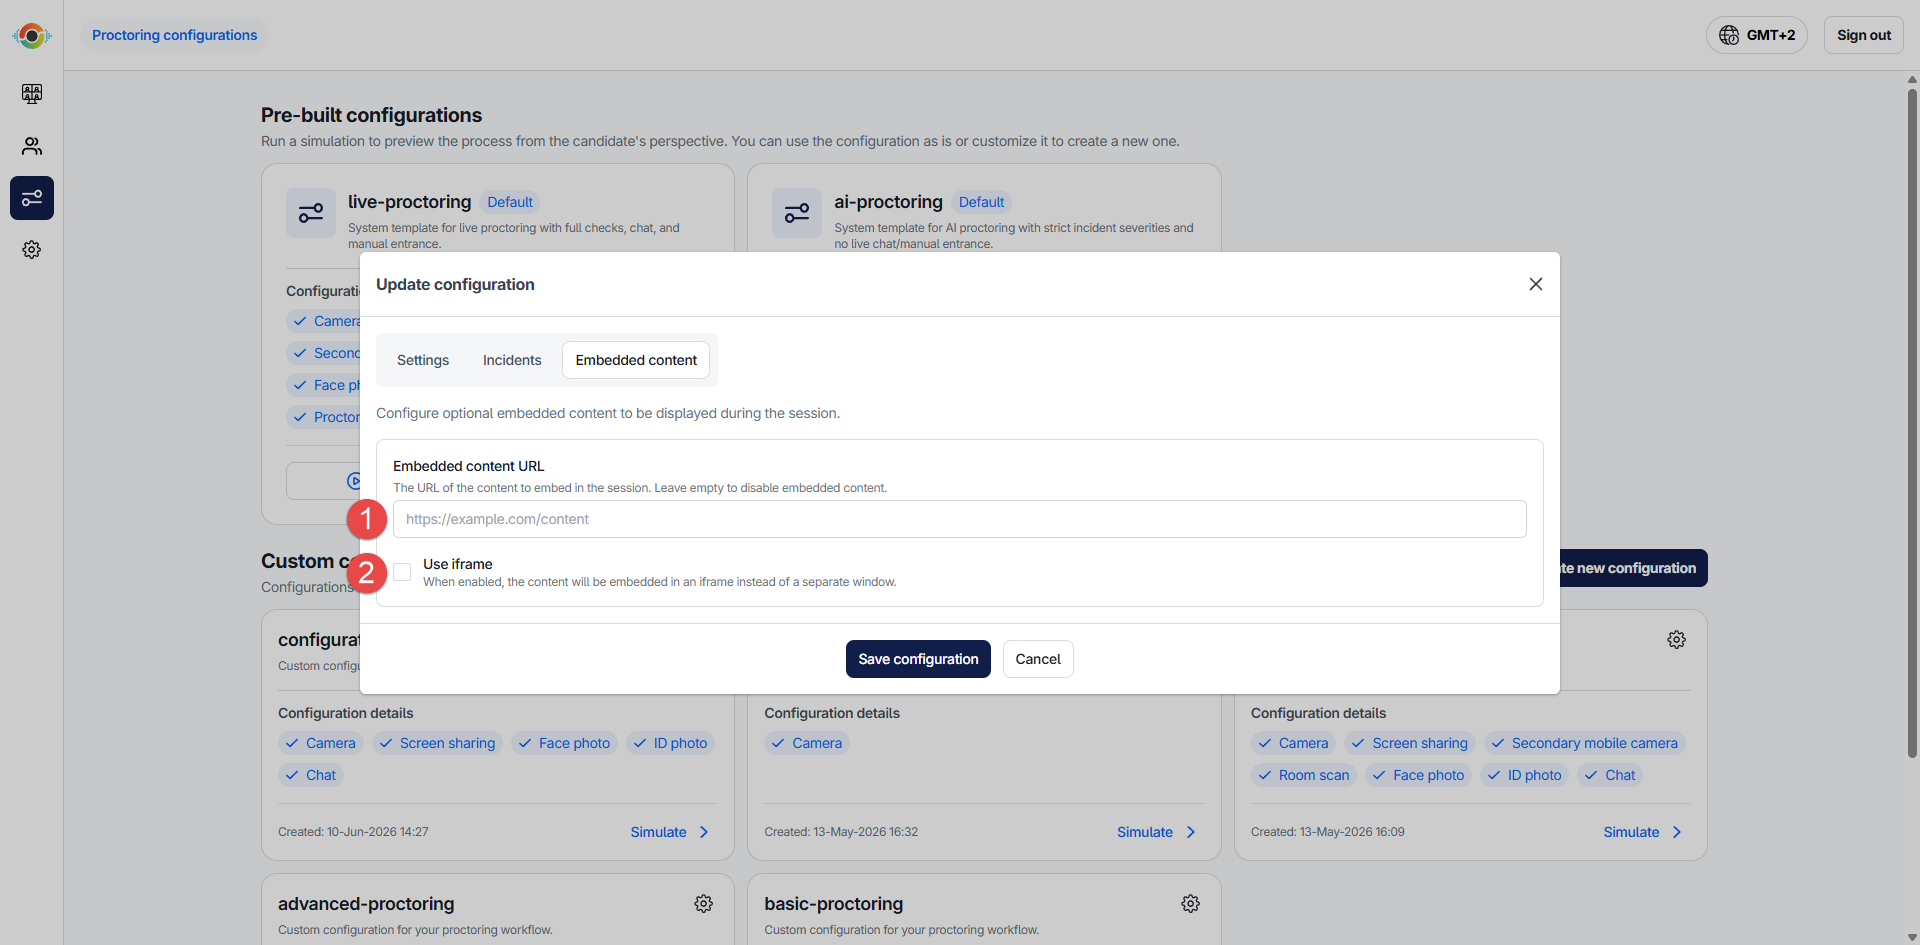Click the live-proctoring template title

point(409,202)
